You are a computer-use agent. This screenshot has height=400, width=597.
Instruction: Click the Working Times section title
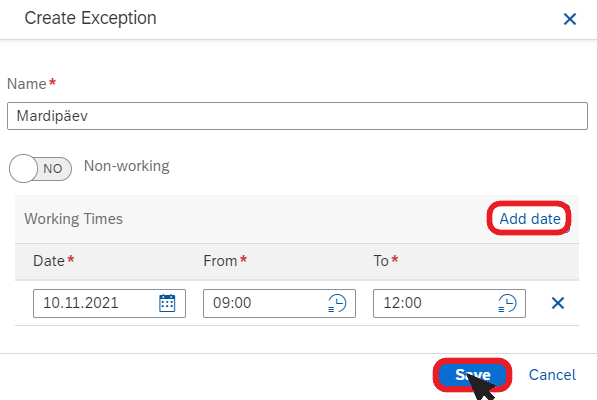click(x=73, y=219)
